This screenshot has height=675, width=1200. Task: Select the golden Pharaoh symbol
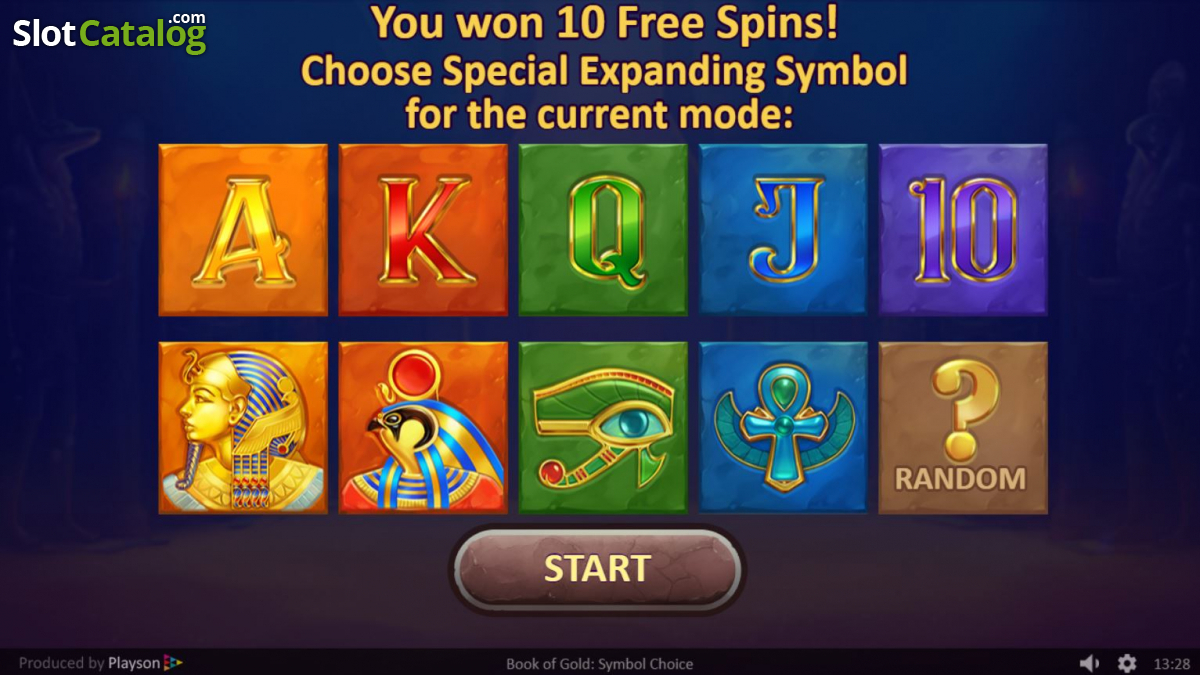[x=243, y=427]
